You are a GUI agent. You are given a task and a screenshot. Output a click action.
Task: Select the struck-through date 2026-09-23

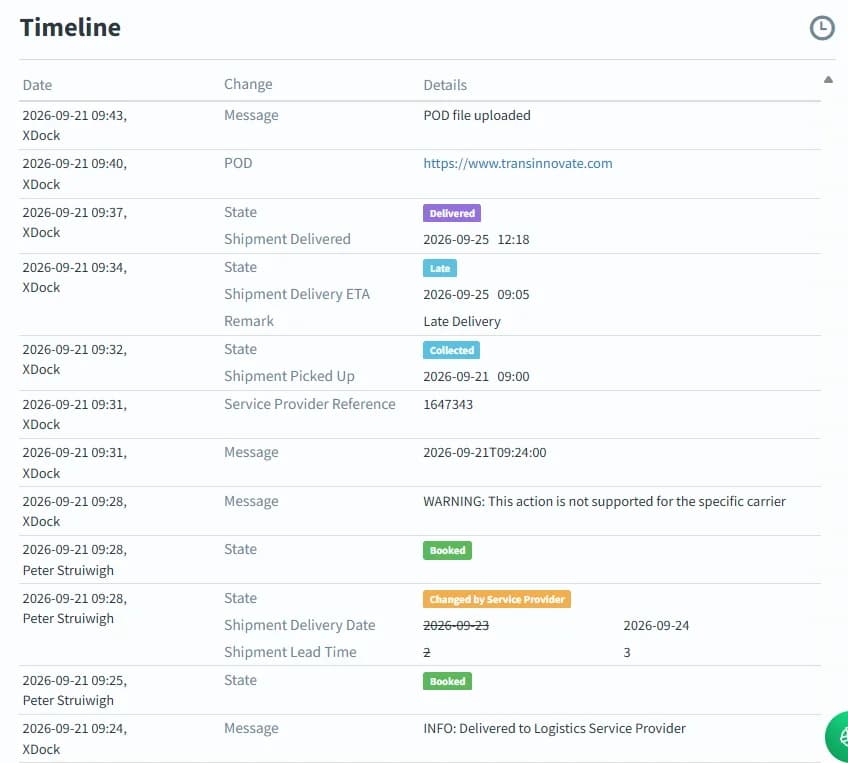click(x=456, y=626)
